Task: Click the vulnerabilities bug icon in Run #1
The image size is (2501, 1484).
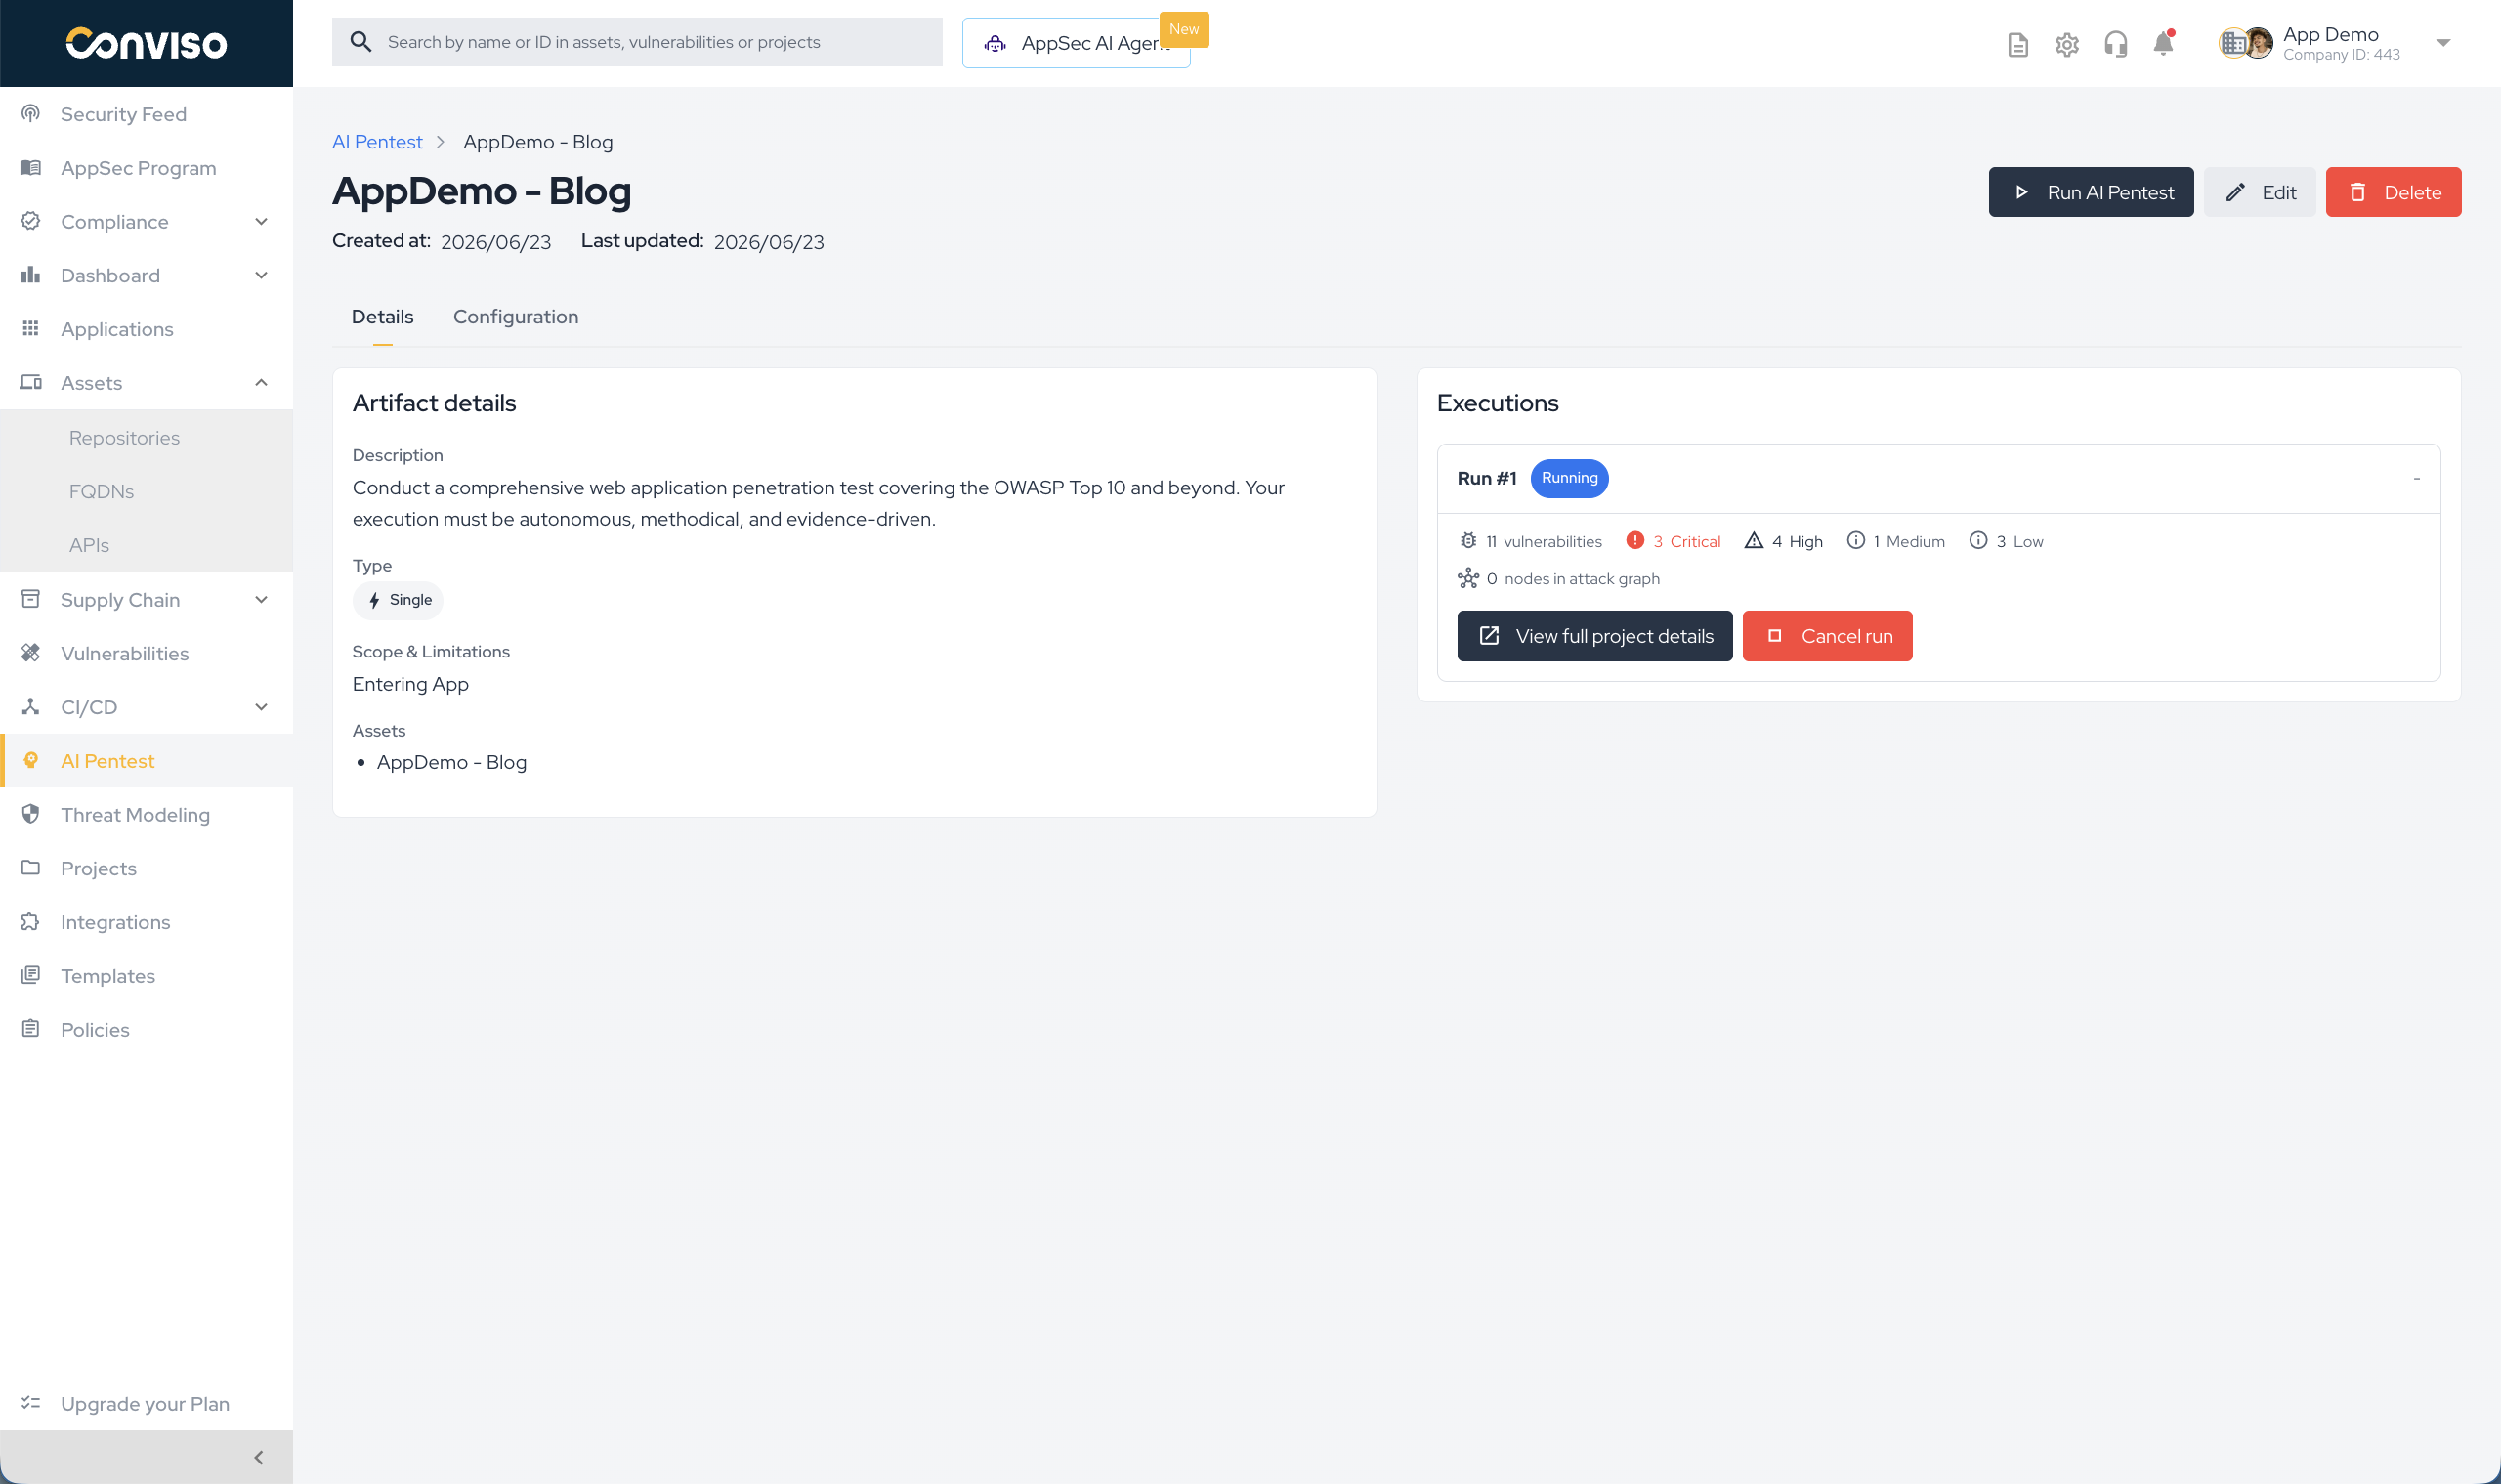Action: coord(1467,541)
